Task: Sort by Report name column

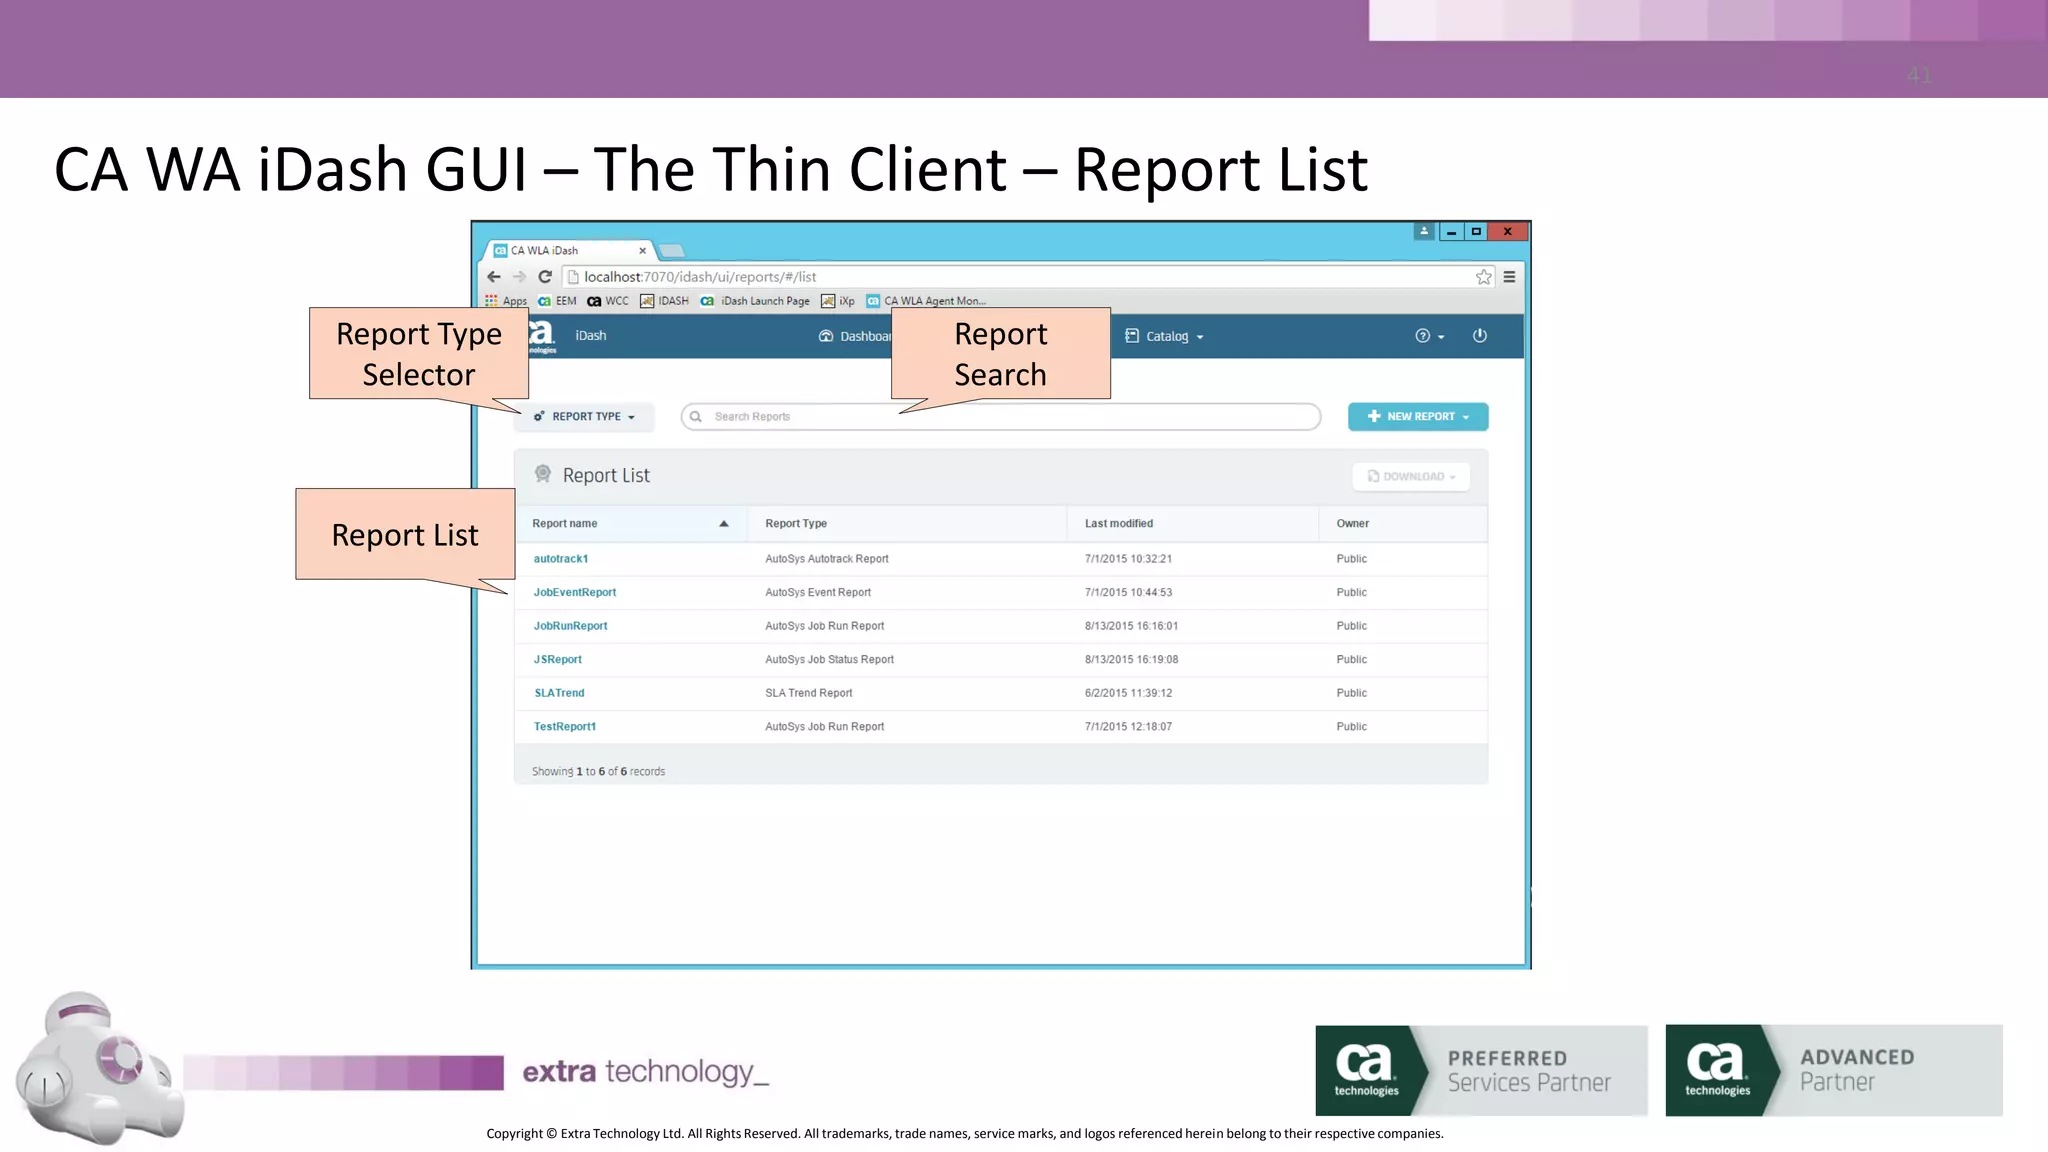Action: (565, 524)
